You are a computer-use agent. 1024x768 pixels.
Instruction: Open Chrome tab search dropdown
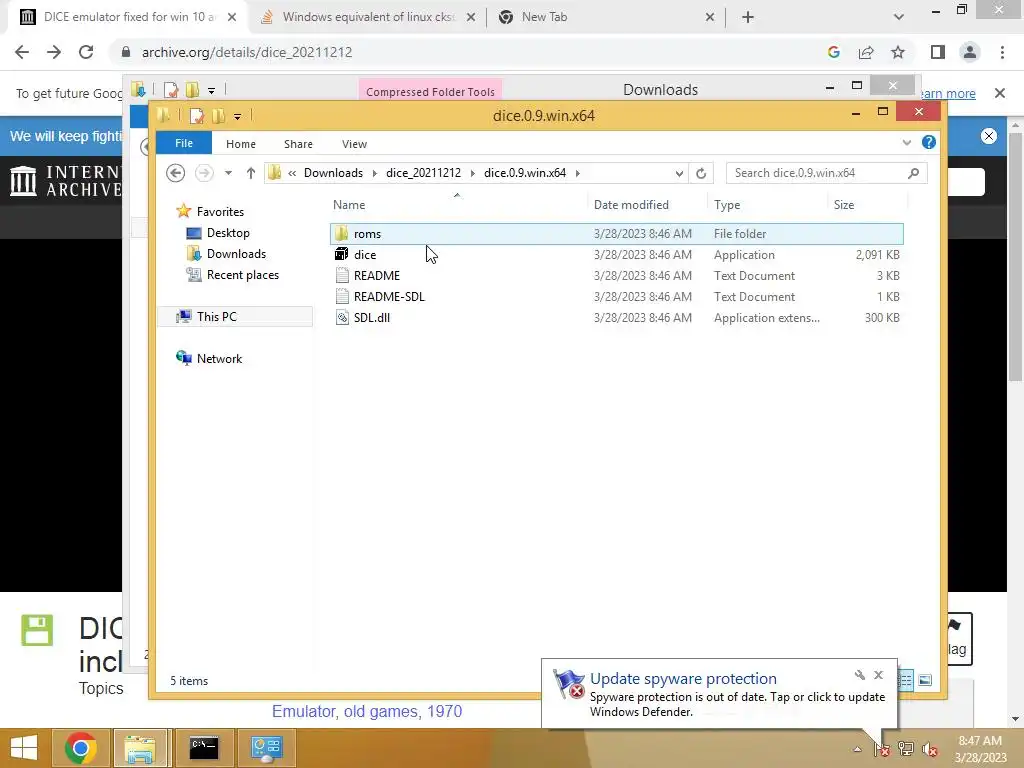899,17
